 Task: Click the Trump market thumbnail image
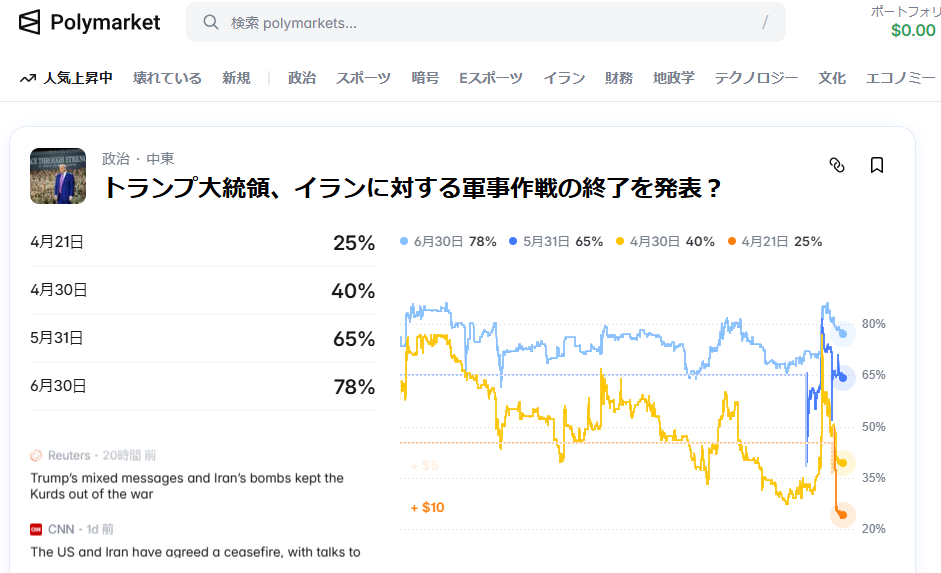coord(58,175)
